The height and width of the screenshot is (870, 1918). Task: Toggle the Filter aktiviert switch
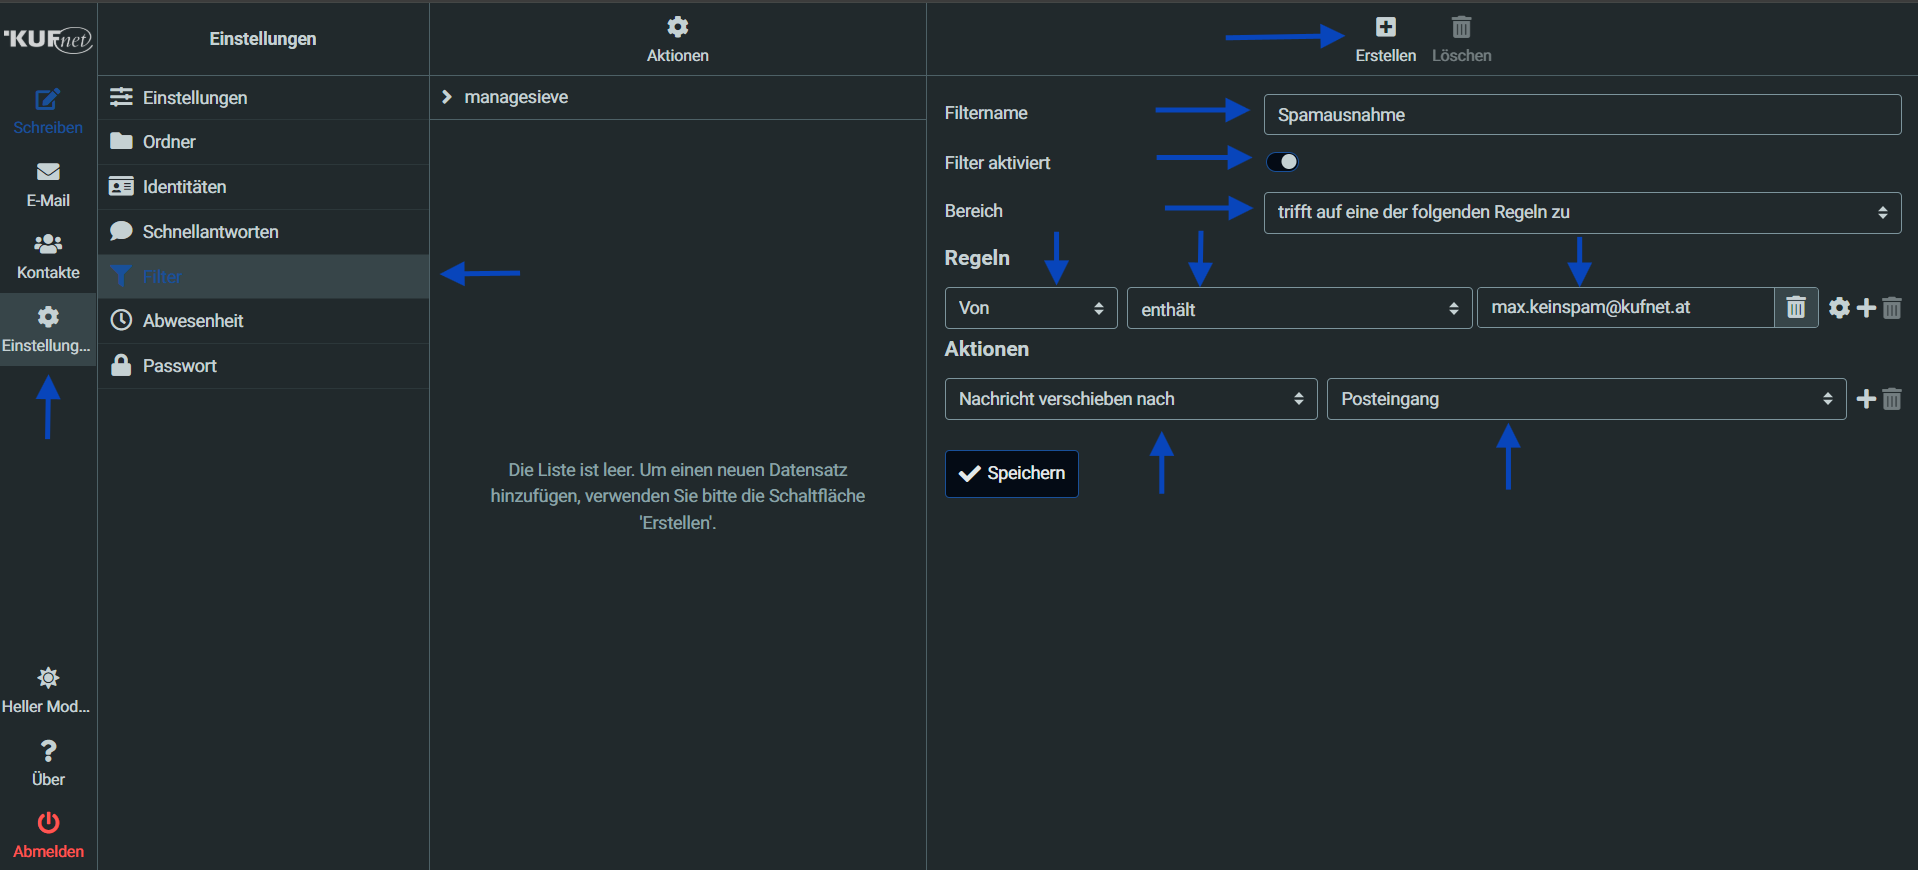(1282, 162)
